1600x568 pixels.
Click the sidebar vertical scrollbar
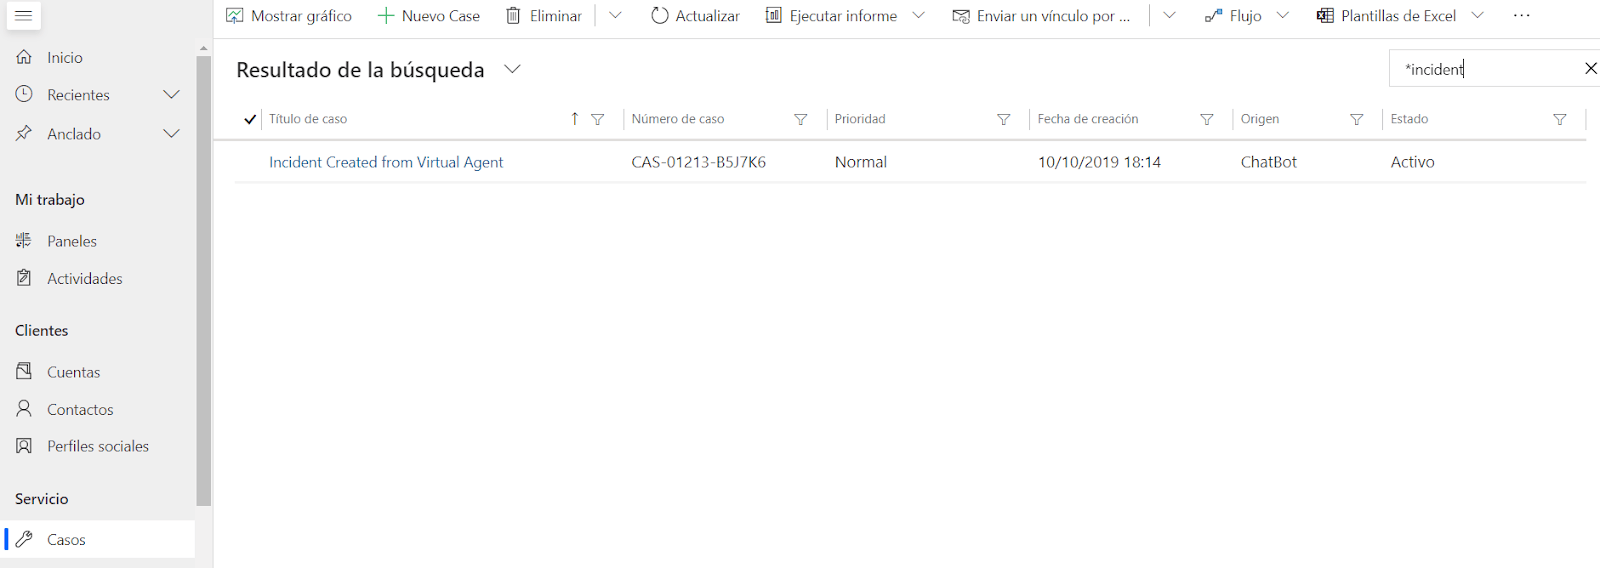pyautogui.click(x=204, y=280)
